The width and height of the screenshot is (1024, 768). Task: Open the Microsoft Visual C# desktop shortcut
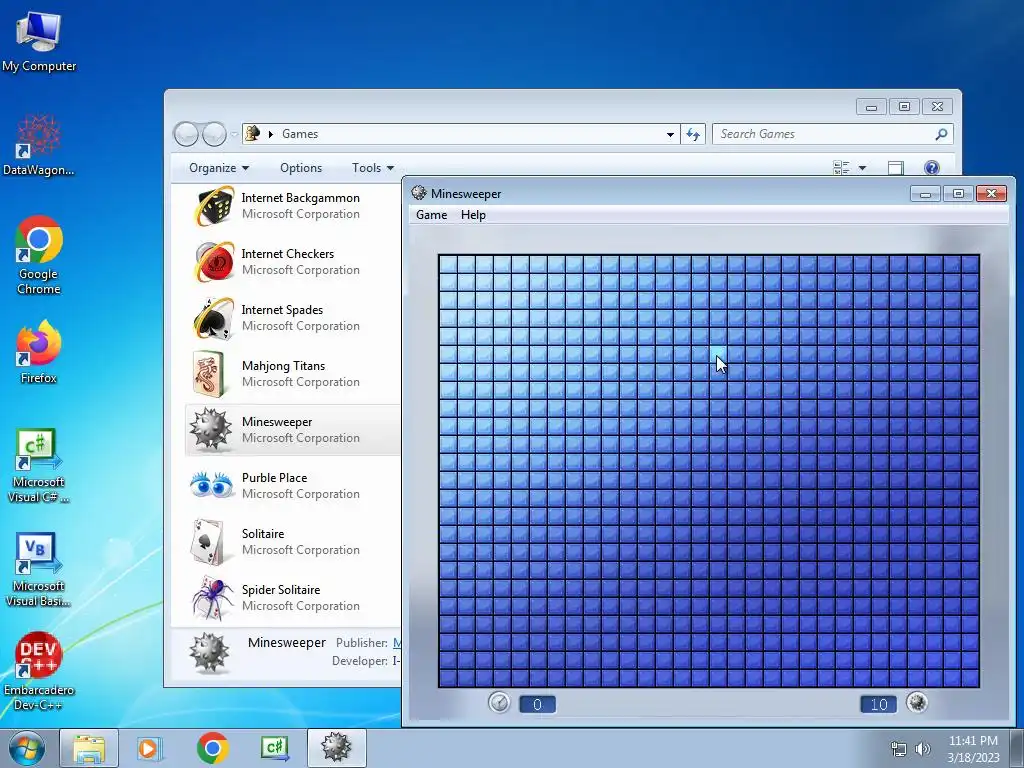point(39,465)
